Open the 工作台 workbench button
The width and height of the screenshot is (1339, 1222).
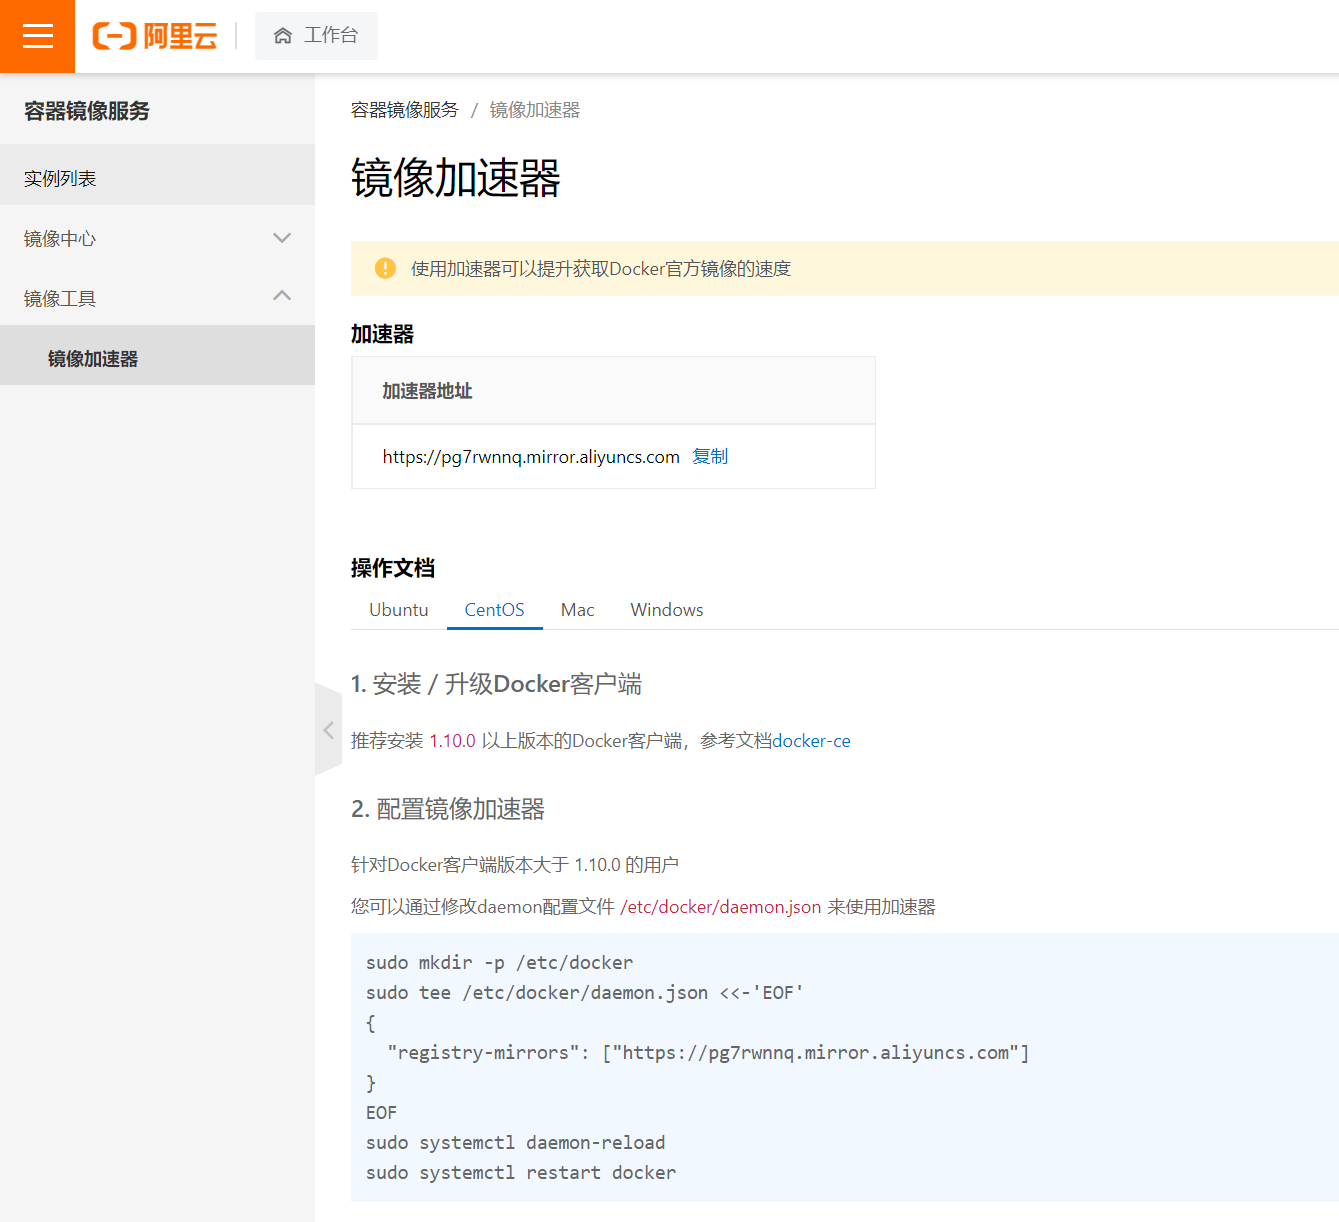click(x=316, y=36)
